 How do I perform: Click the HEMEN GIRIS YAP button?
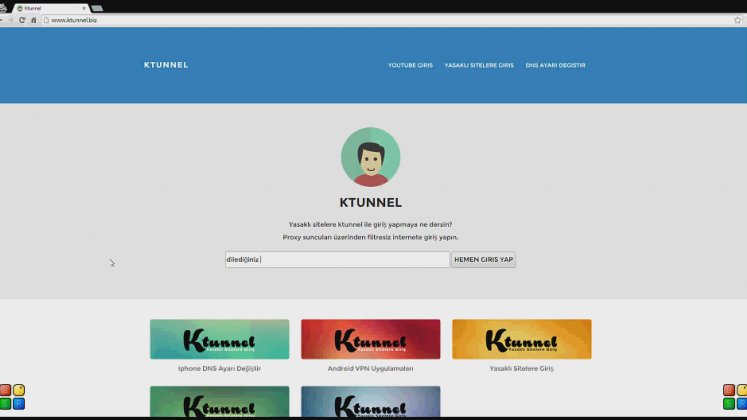(484, 260)
